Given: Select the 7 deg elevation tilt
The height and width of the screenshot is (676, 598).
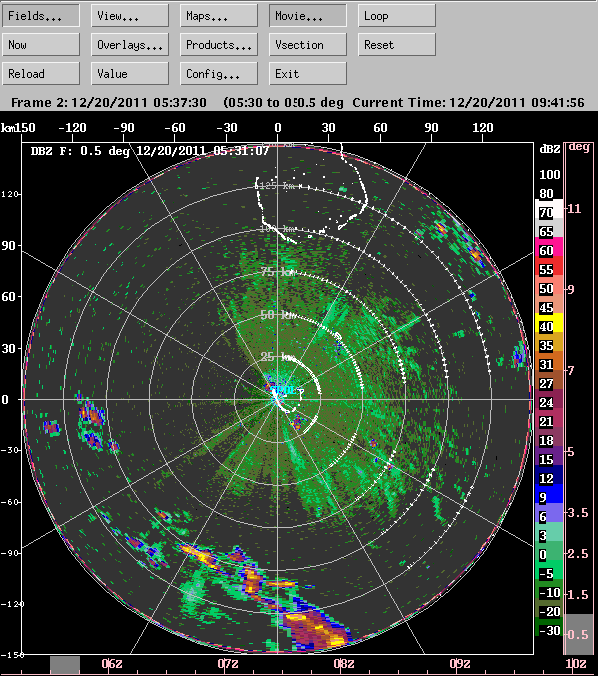Looking at the screenshot, I should tap(571, 370).
